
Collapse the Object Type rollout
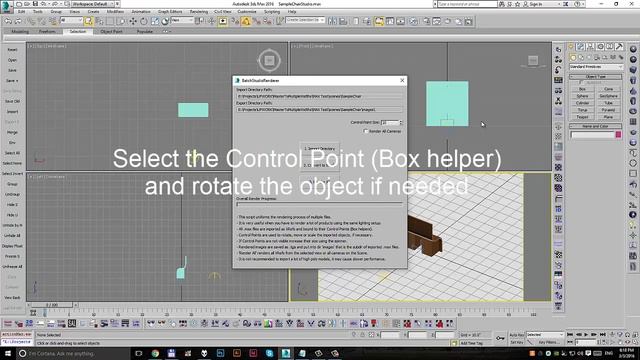596,76
